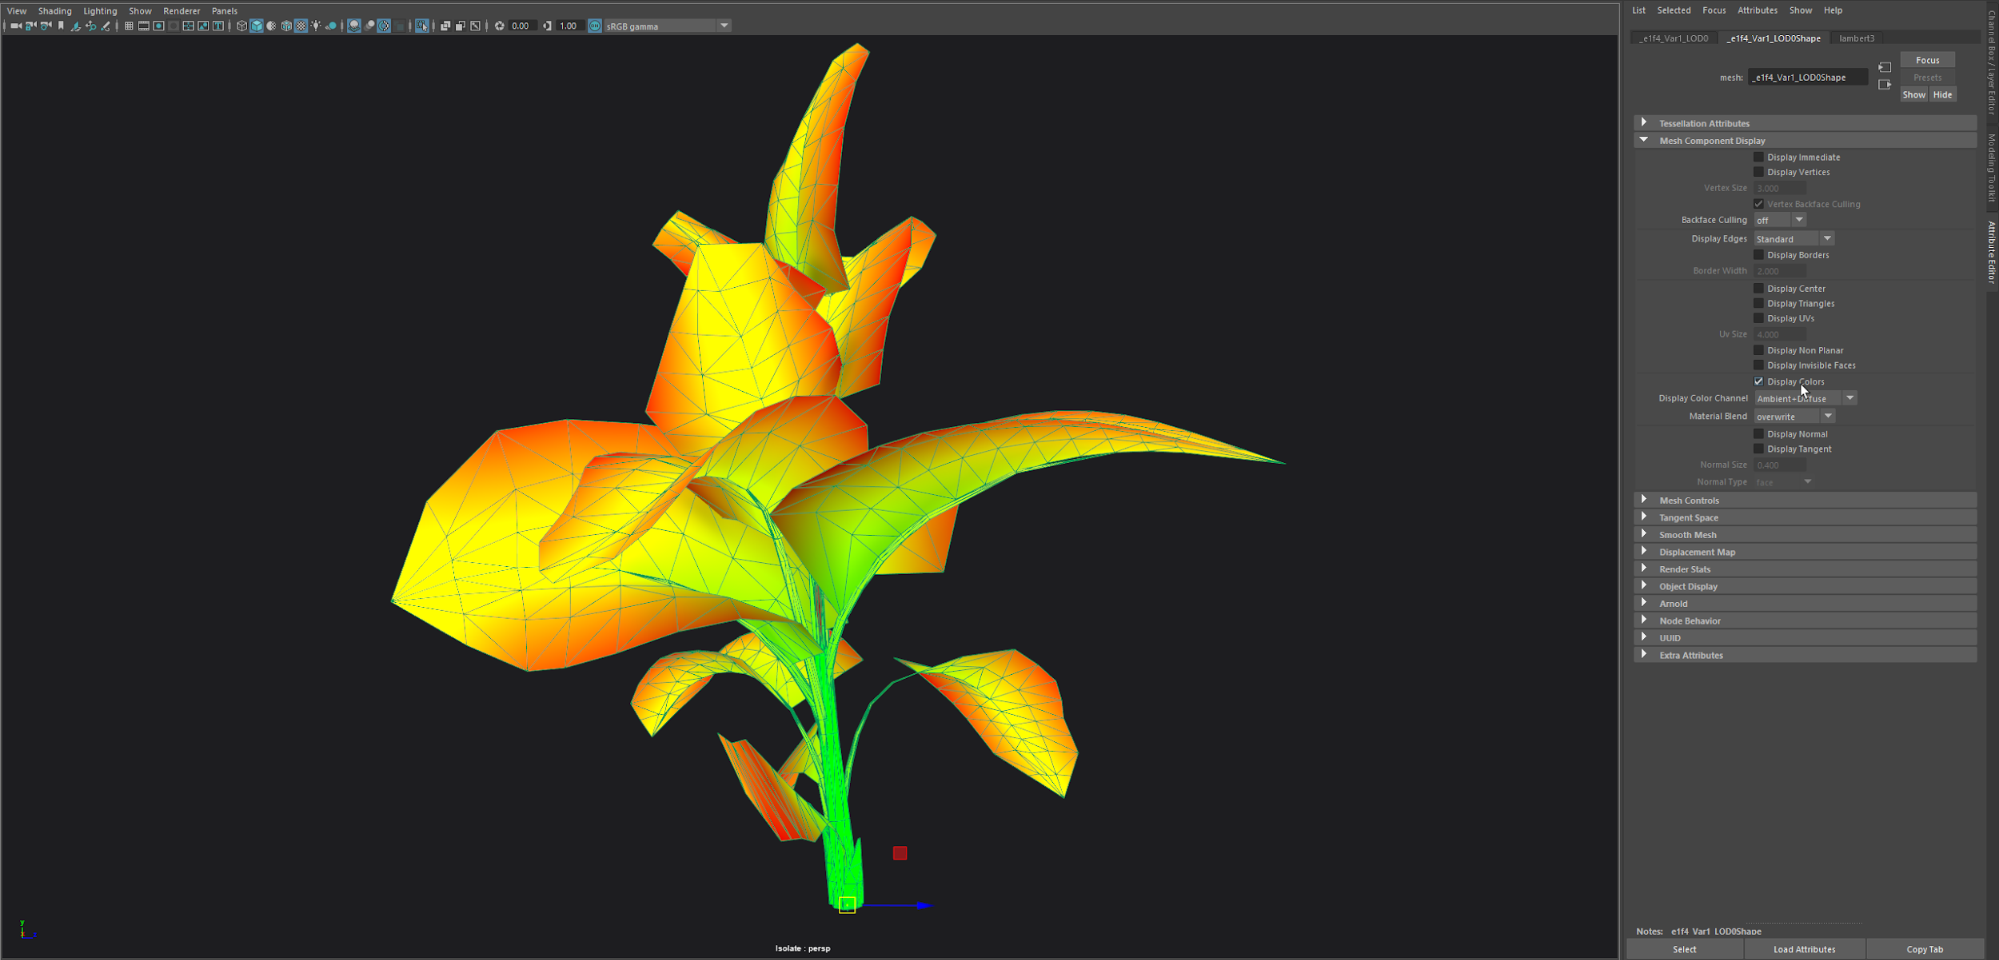Click the Hide button
Screen dimensions: 1999x960
tap(1942, 95)
